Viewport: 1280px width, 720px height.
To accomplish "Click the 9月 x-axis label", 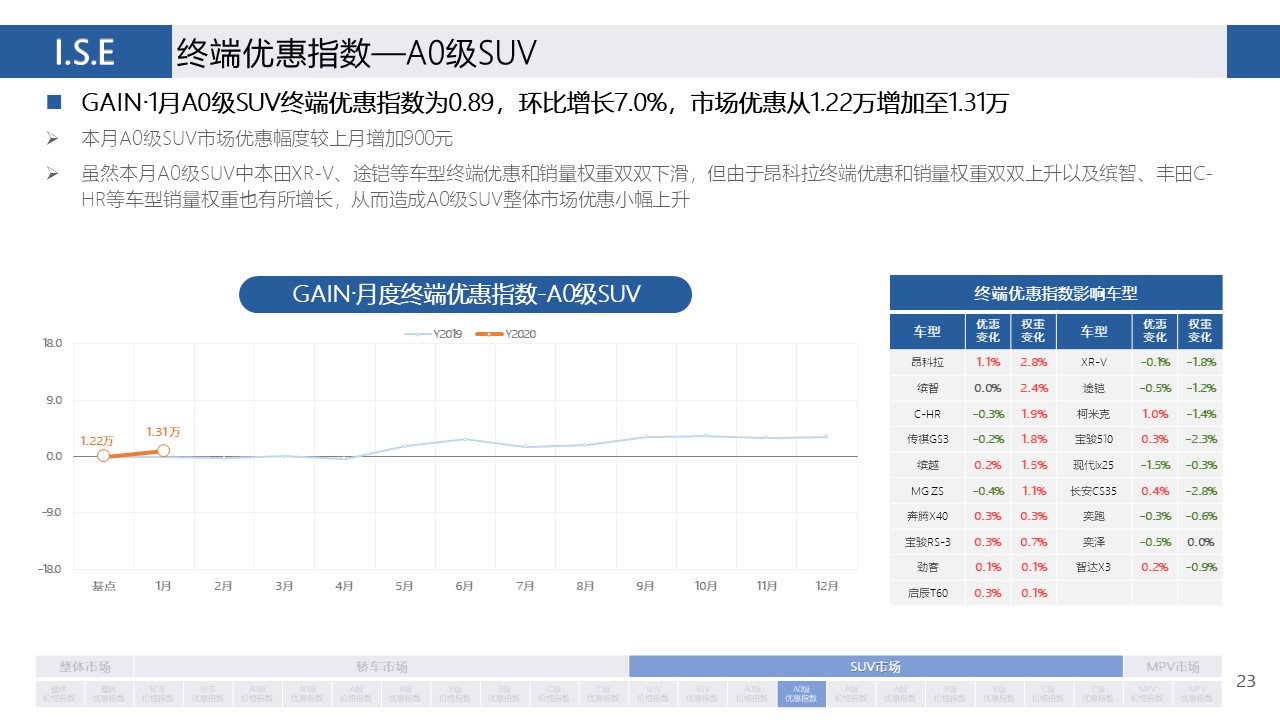I will click(646, 586).
